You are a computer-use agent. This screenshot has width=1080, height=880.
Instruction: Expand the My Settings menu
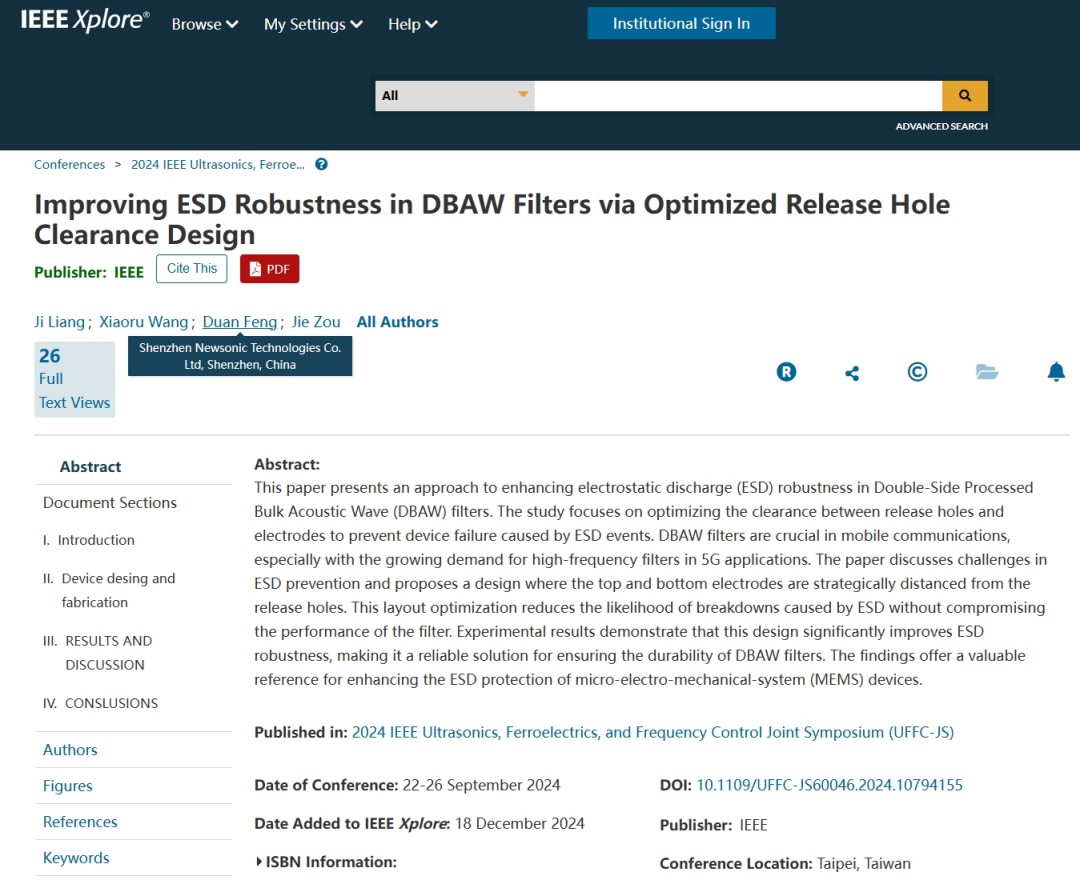click(x=313, y=24)
